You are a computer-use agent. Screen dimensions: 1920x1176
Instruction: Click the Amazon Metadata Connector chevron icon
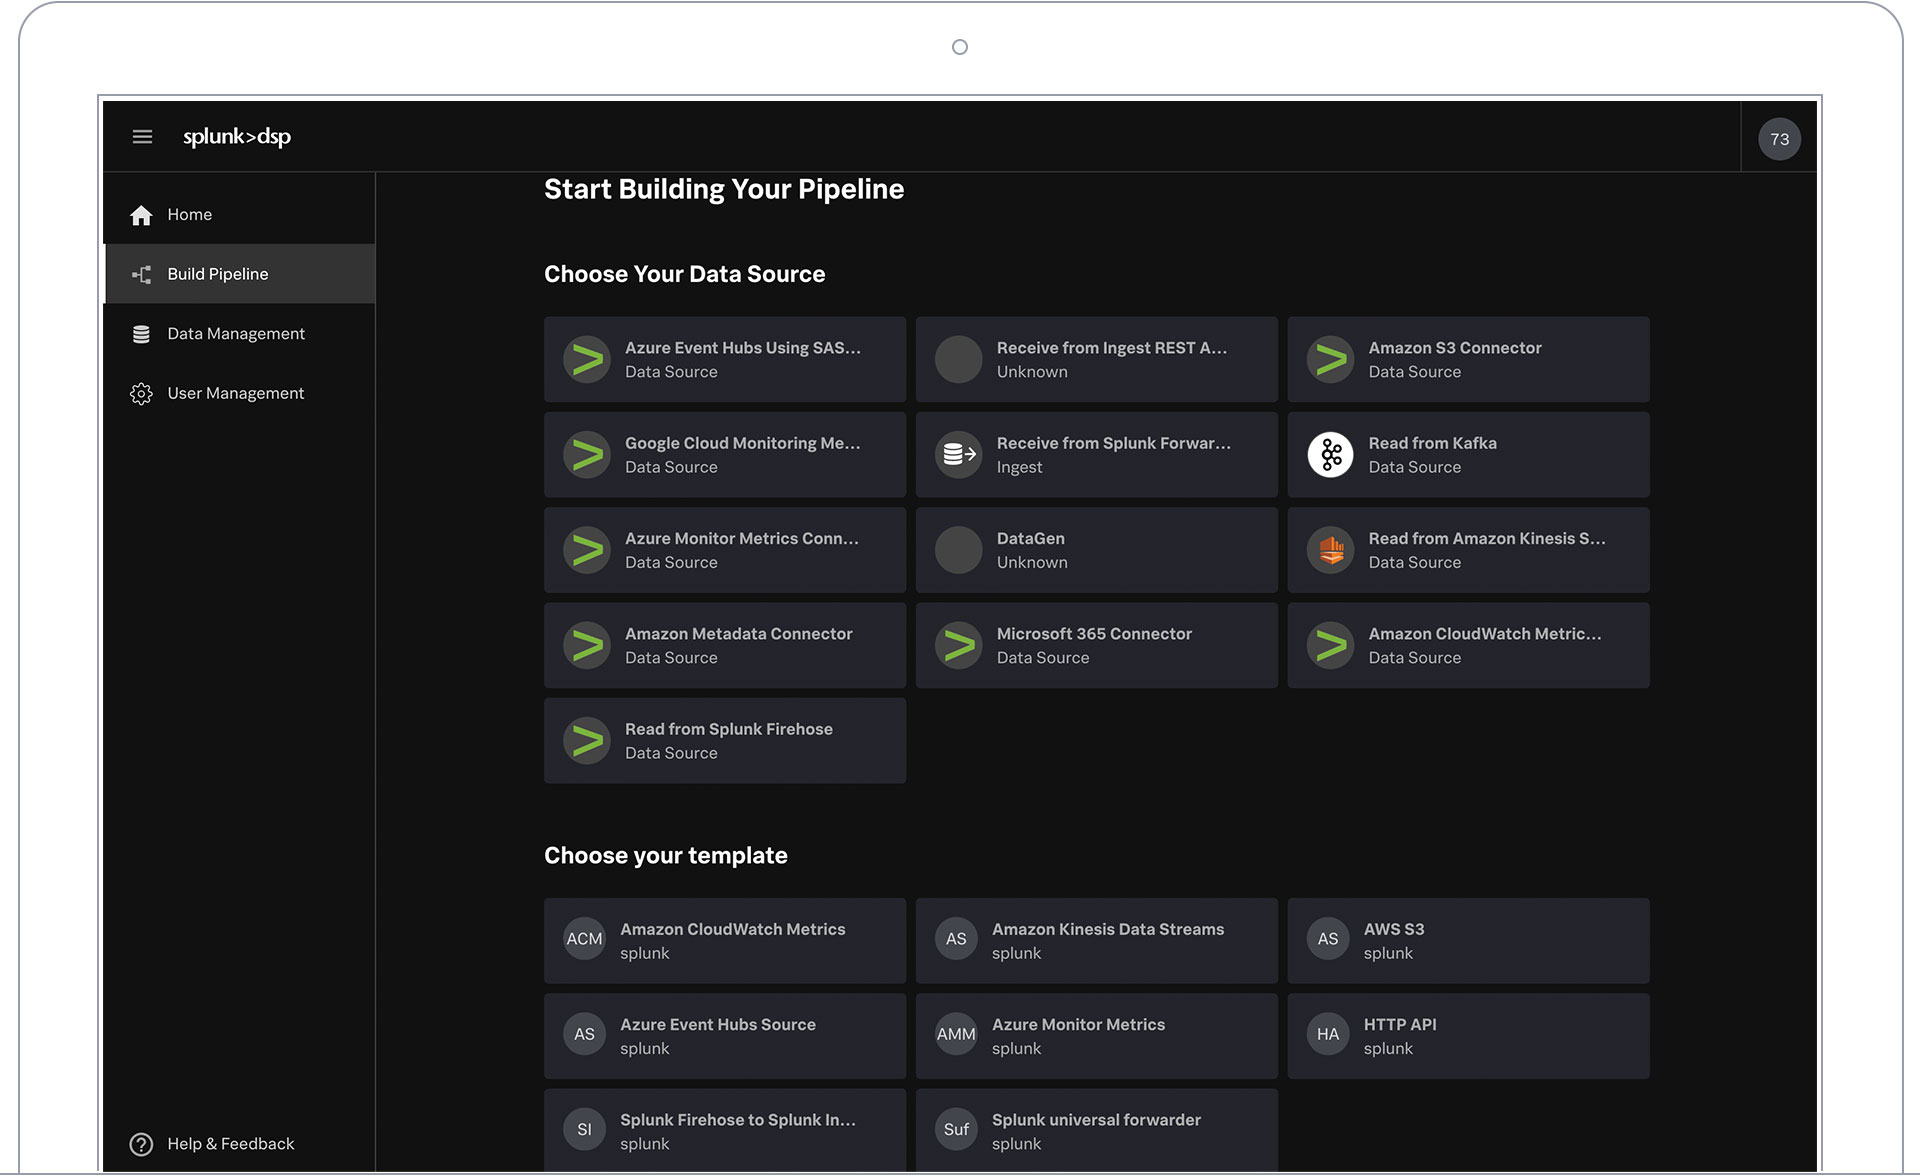coord(587,646)
